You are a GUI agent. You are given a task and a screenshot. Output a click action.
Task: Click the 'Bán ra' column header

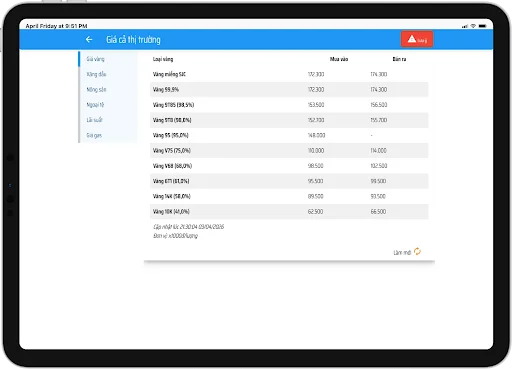click(399, 59)
